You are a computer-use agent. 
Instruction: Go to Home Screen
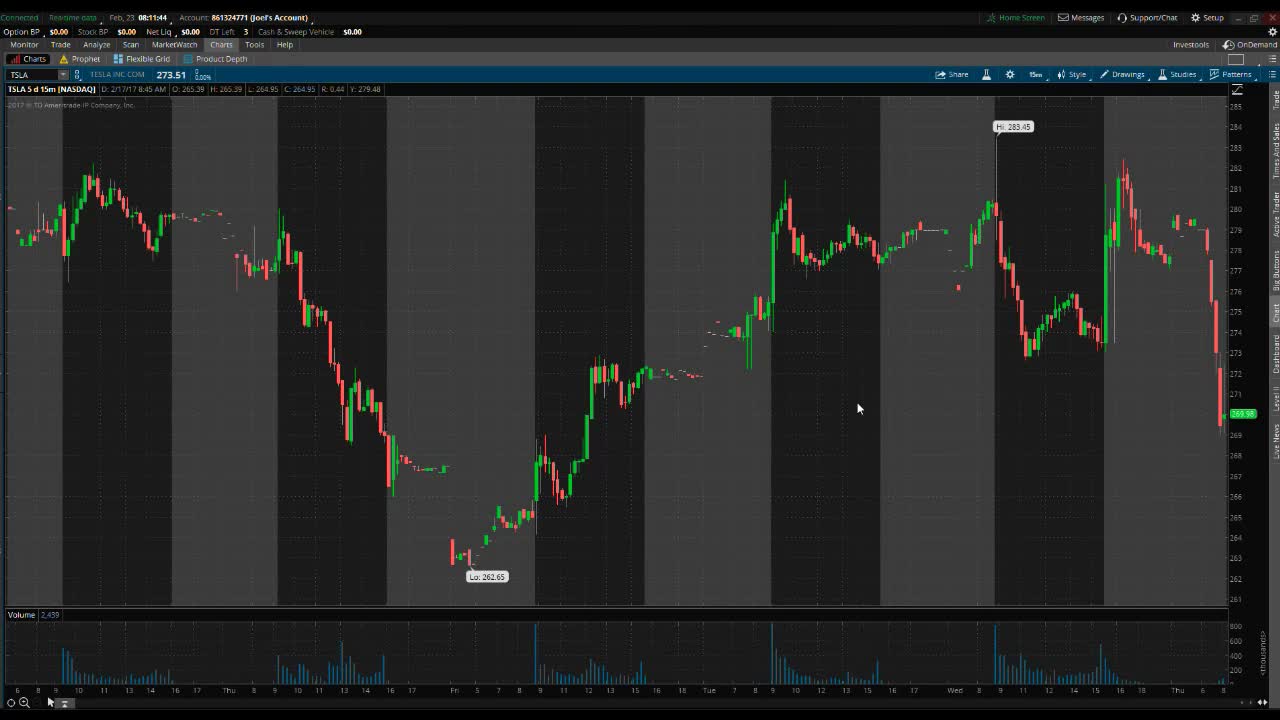click(x=1016, y=17)
